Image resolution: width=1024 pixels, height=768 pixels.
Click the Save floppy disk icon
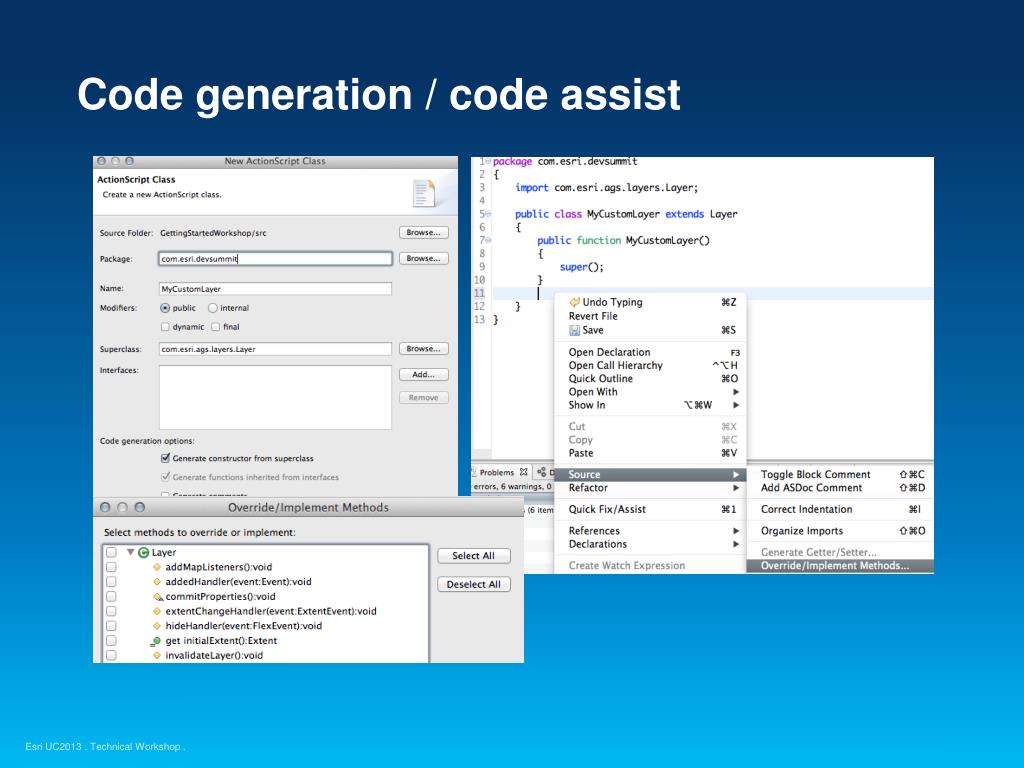575,330
